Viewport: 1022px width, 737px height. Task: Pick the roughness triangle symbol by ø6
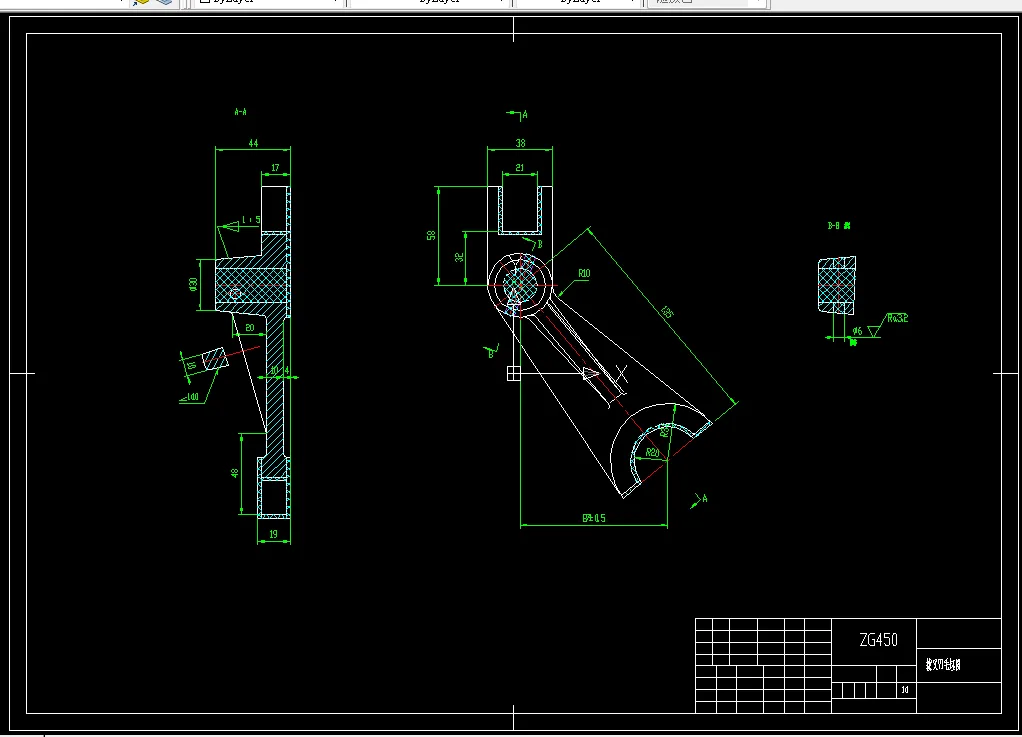pyautogui.click(x=874, y=332)
